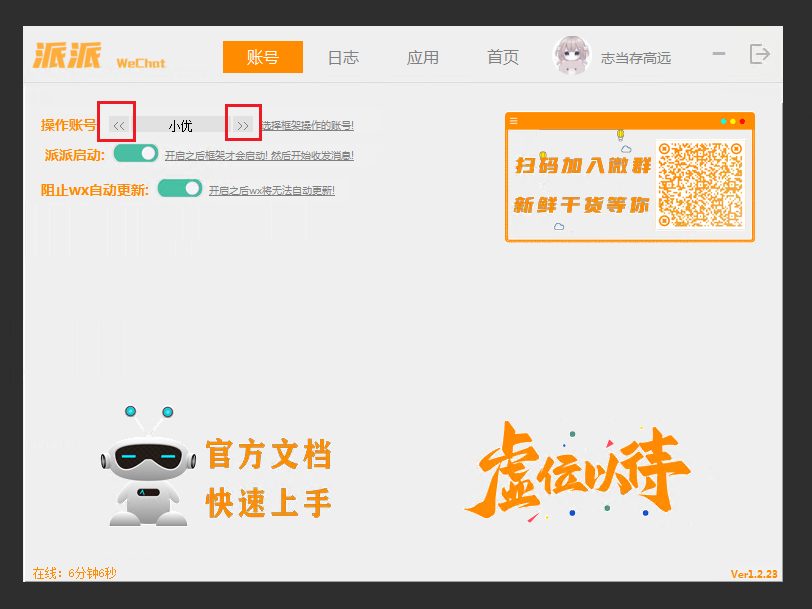Click the hamburger menu icon on banner
Screen dimensions: 812x609
[514, 121]
